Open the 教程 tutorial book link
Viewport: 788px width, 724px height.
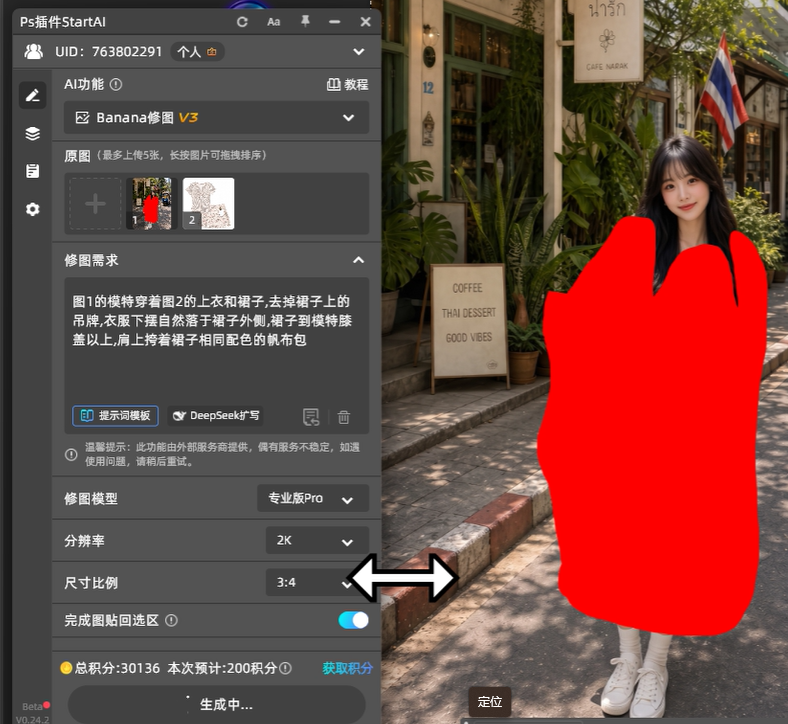(x=347, y=84)
